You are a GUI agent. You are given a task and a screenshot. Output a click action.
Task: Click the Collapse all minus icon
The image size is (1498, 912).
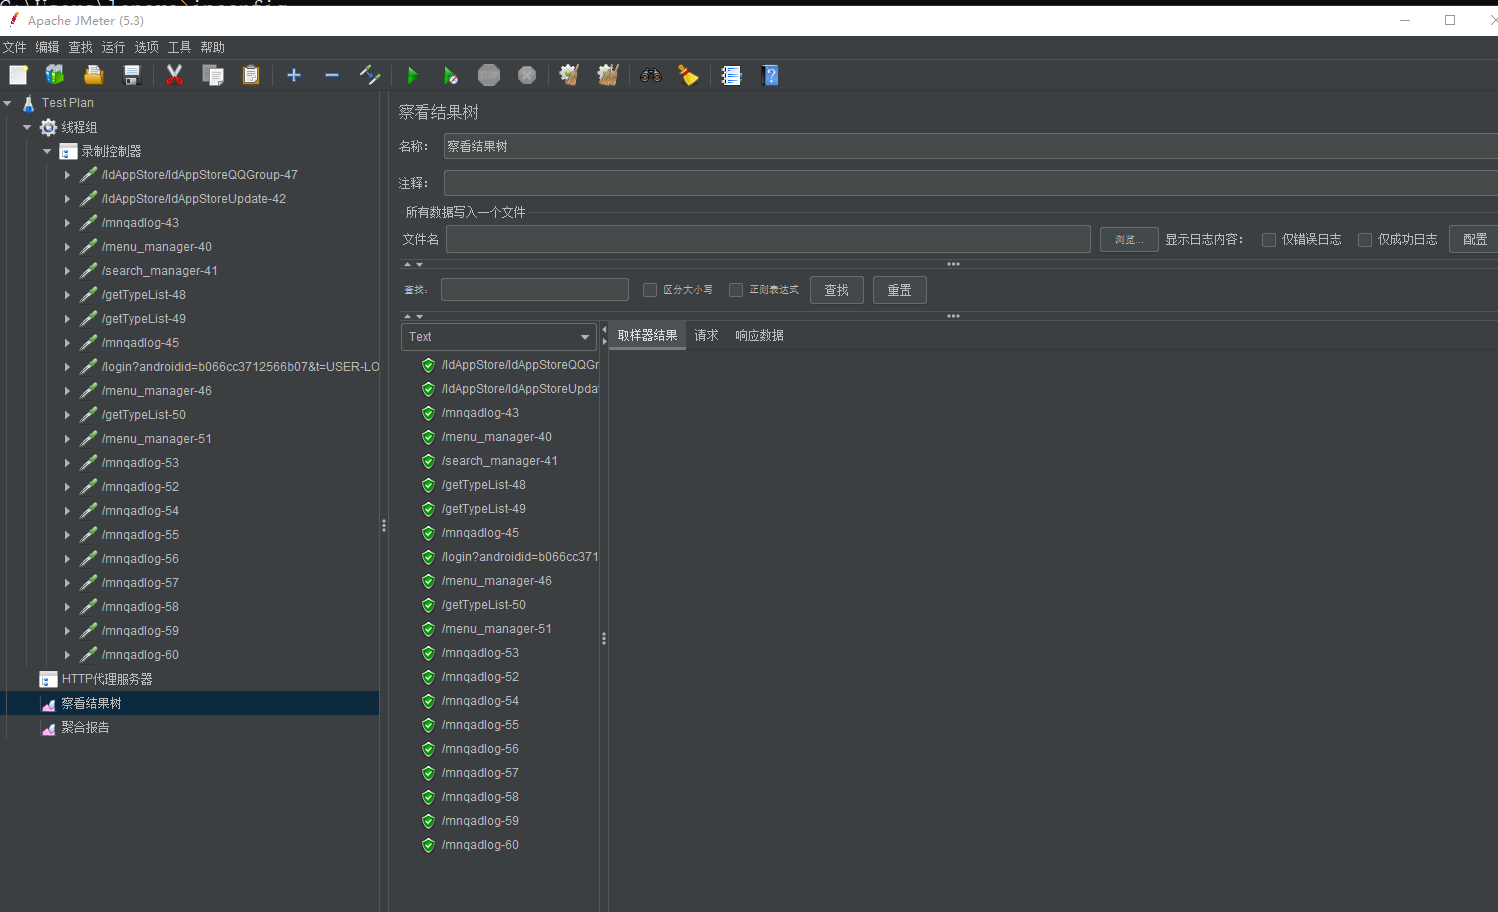tap(332, 75)
